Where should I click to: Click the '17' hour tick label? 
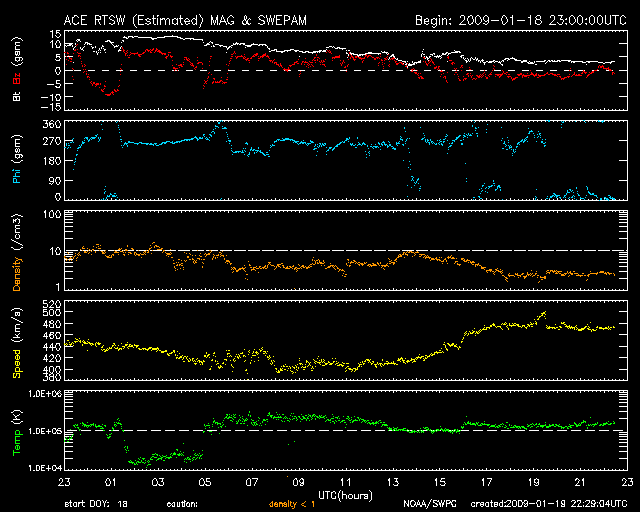(487, 482)
